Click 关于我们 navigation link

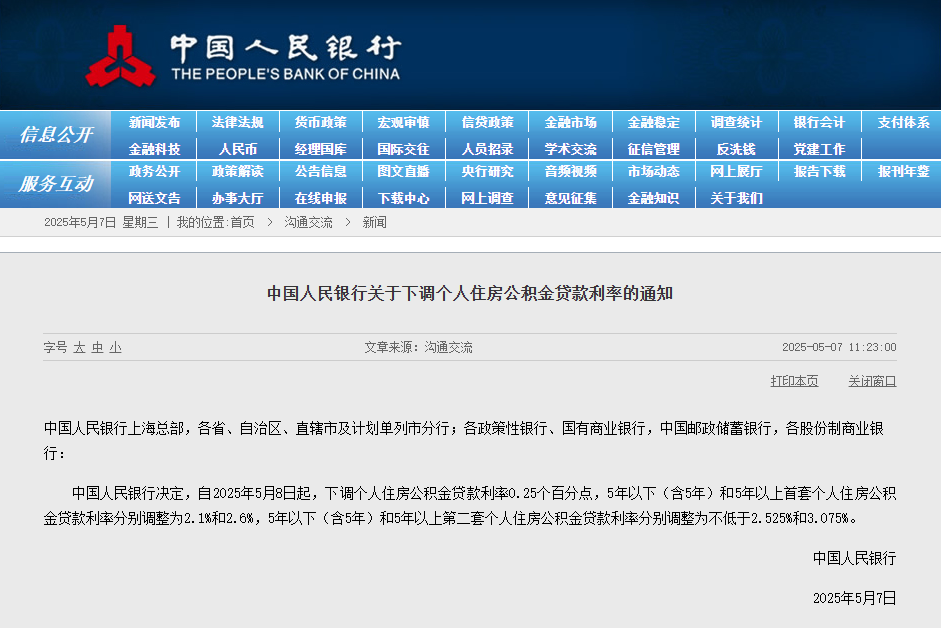(737, 198)
